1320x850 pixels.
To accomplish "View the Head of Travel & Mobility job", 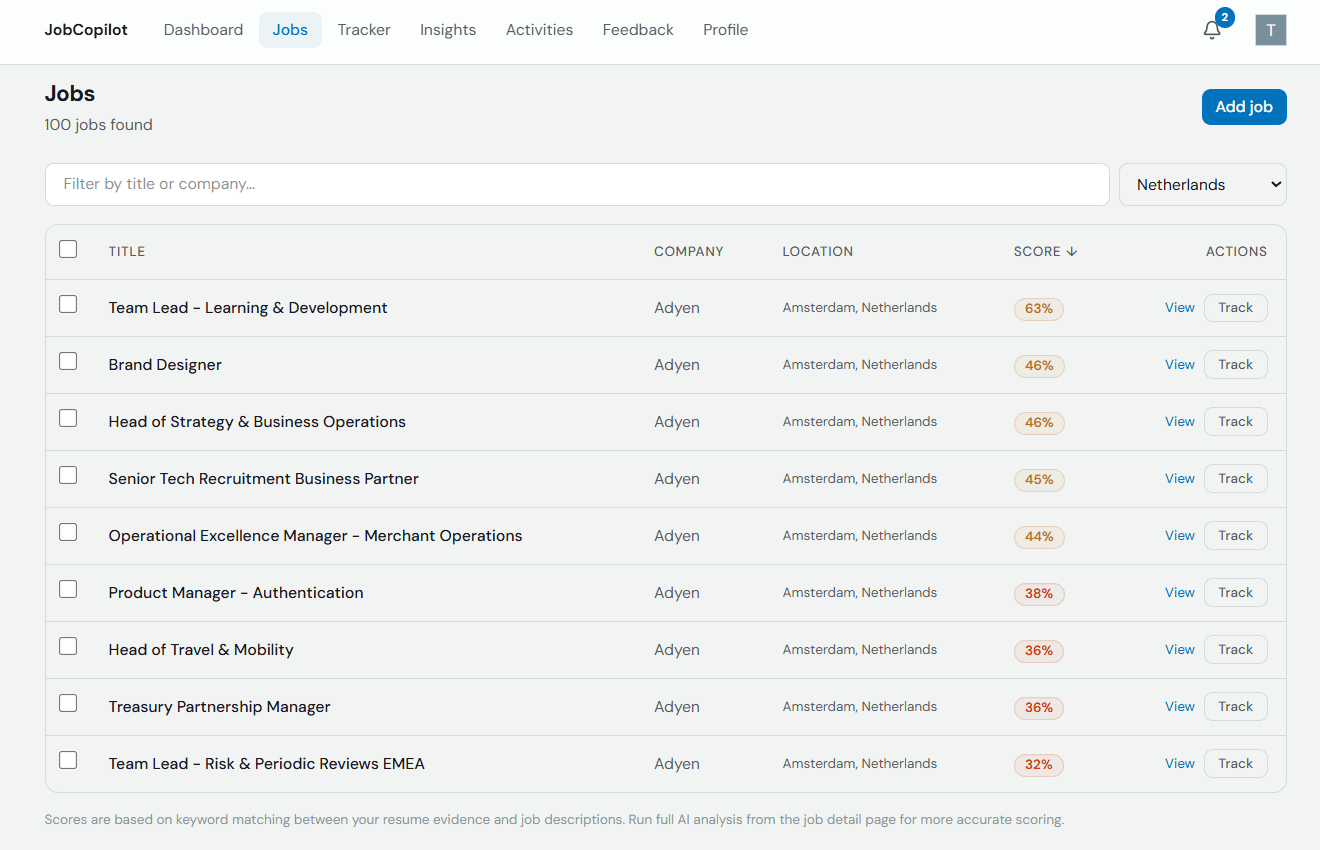I will click(x=1179, y=650).
